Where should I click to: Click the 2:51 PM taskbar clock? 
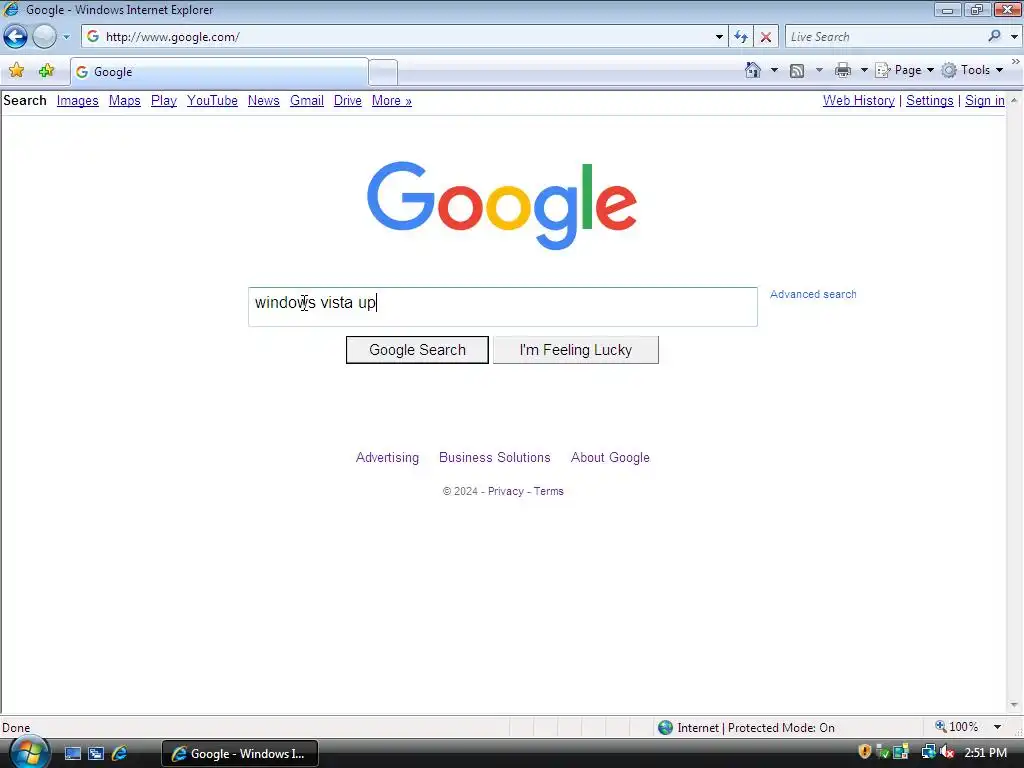(985, 753)
